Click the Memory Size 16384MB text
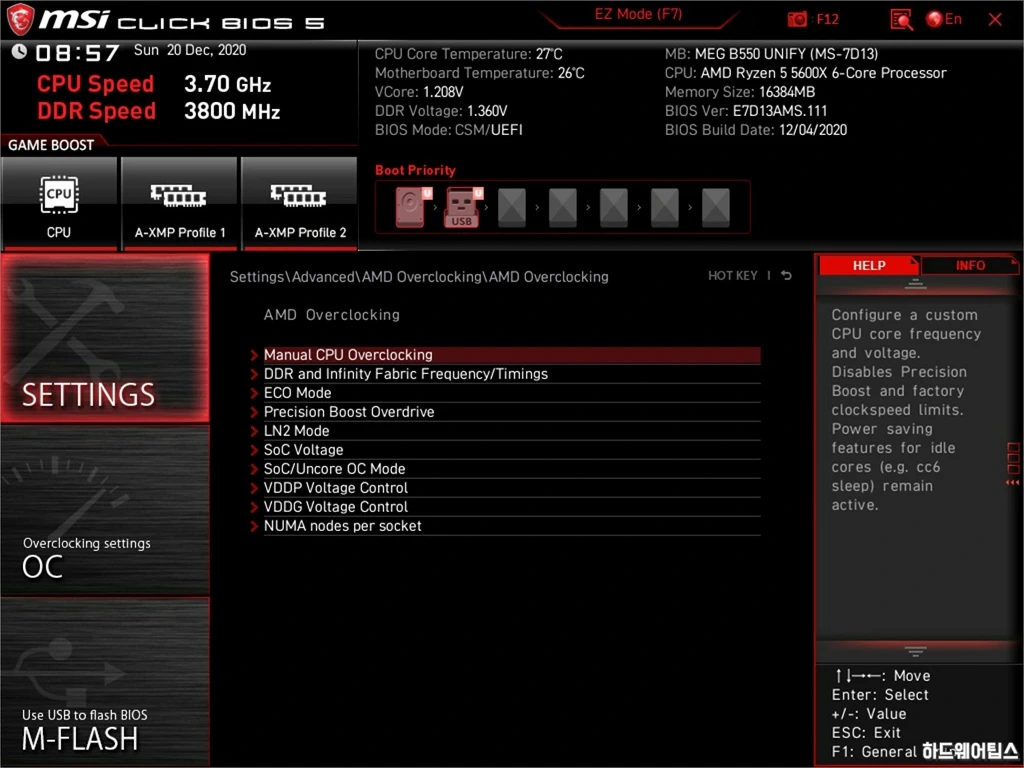Viewport: 1024px width, 768px height. point(740,92)
